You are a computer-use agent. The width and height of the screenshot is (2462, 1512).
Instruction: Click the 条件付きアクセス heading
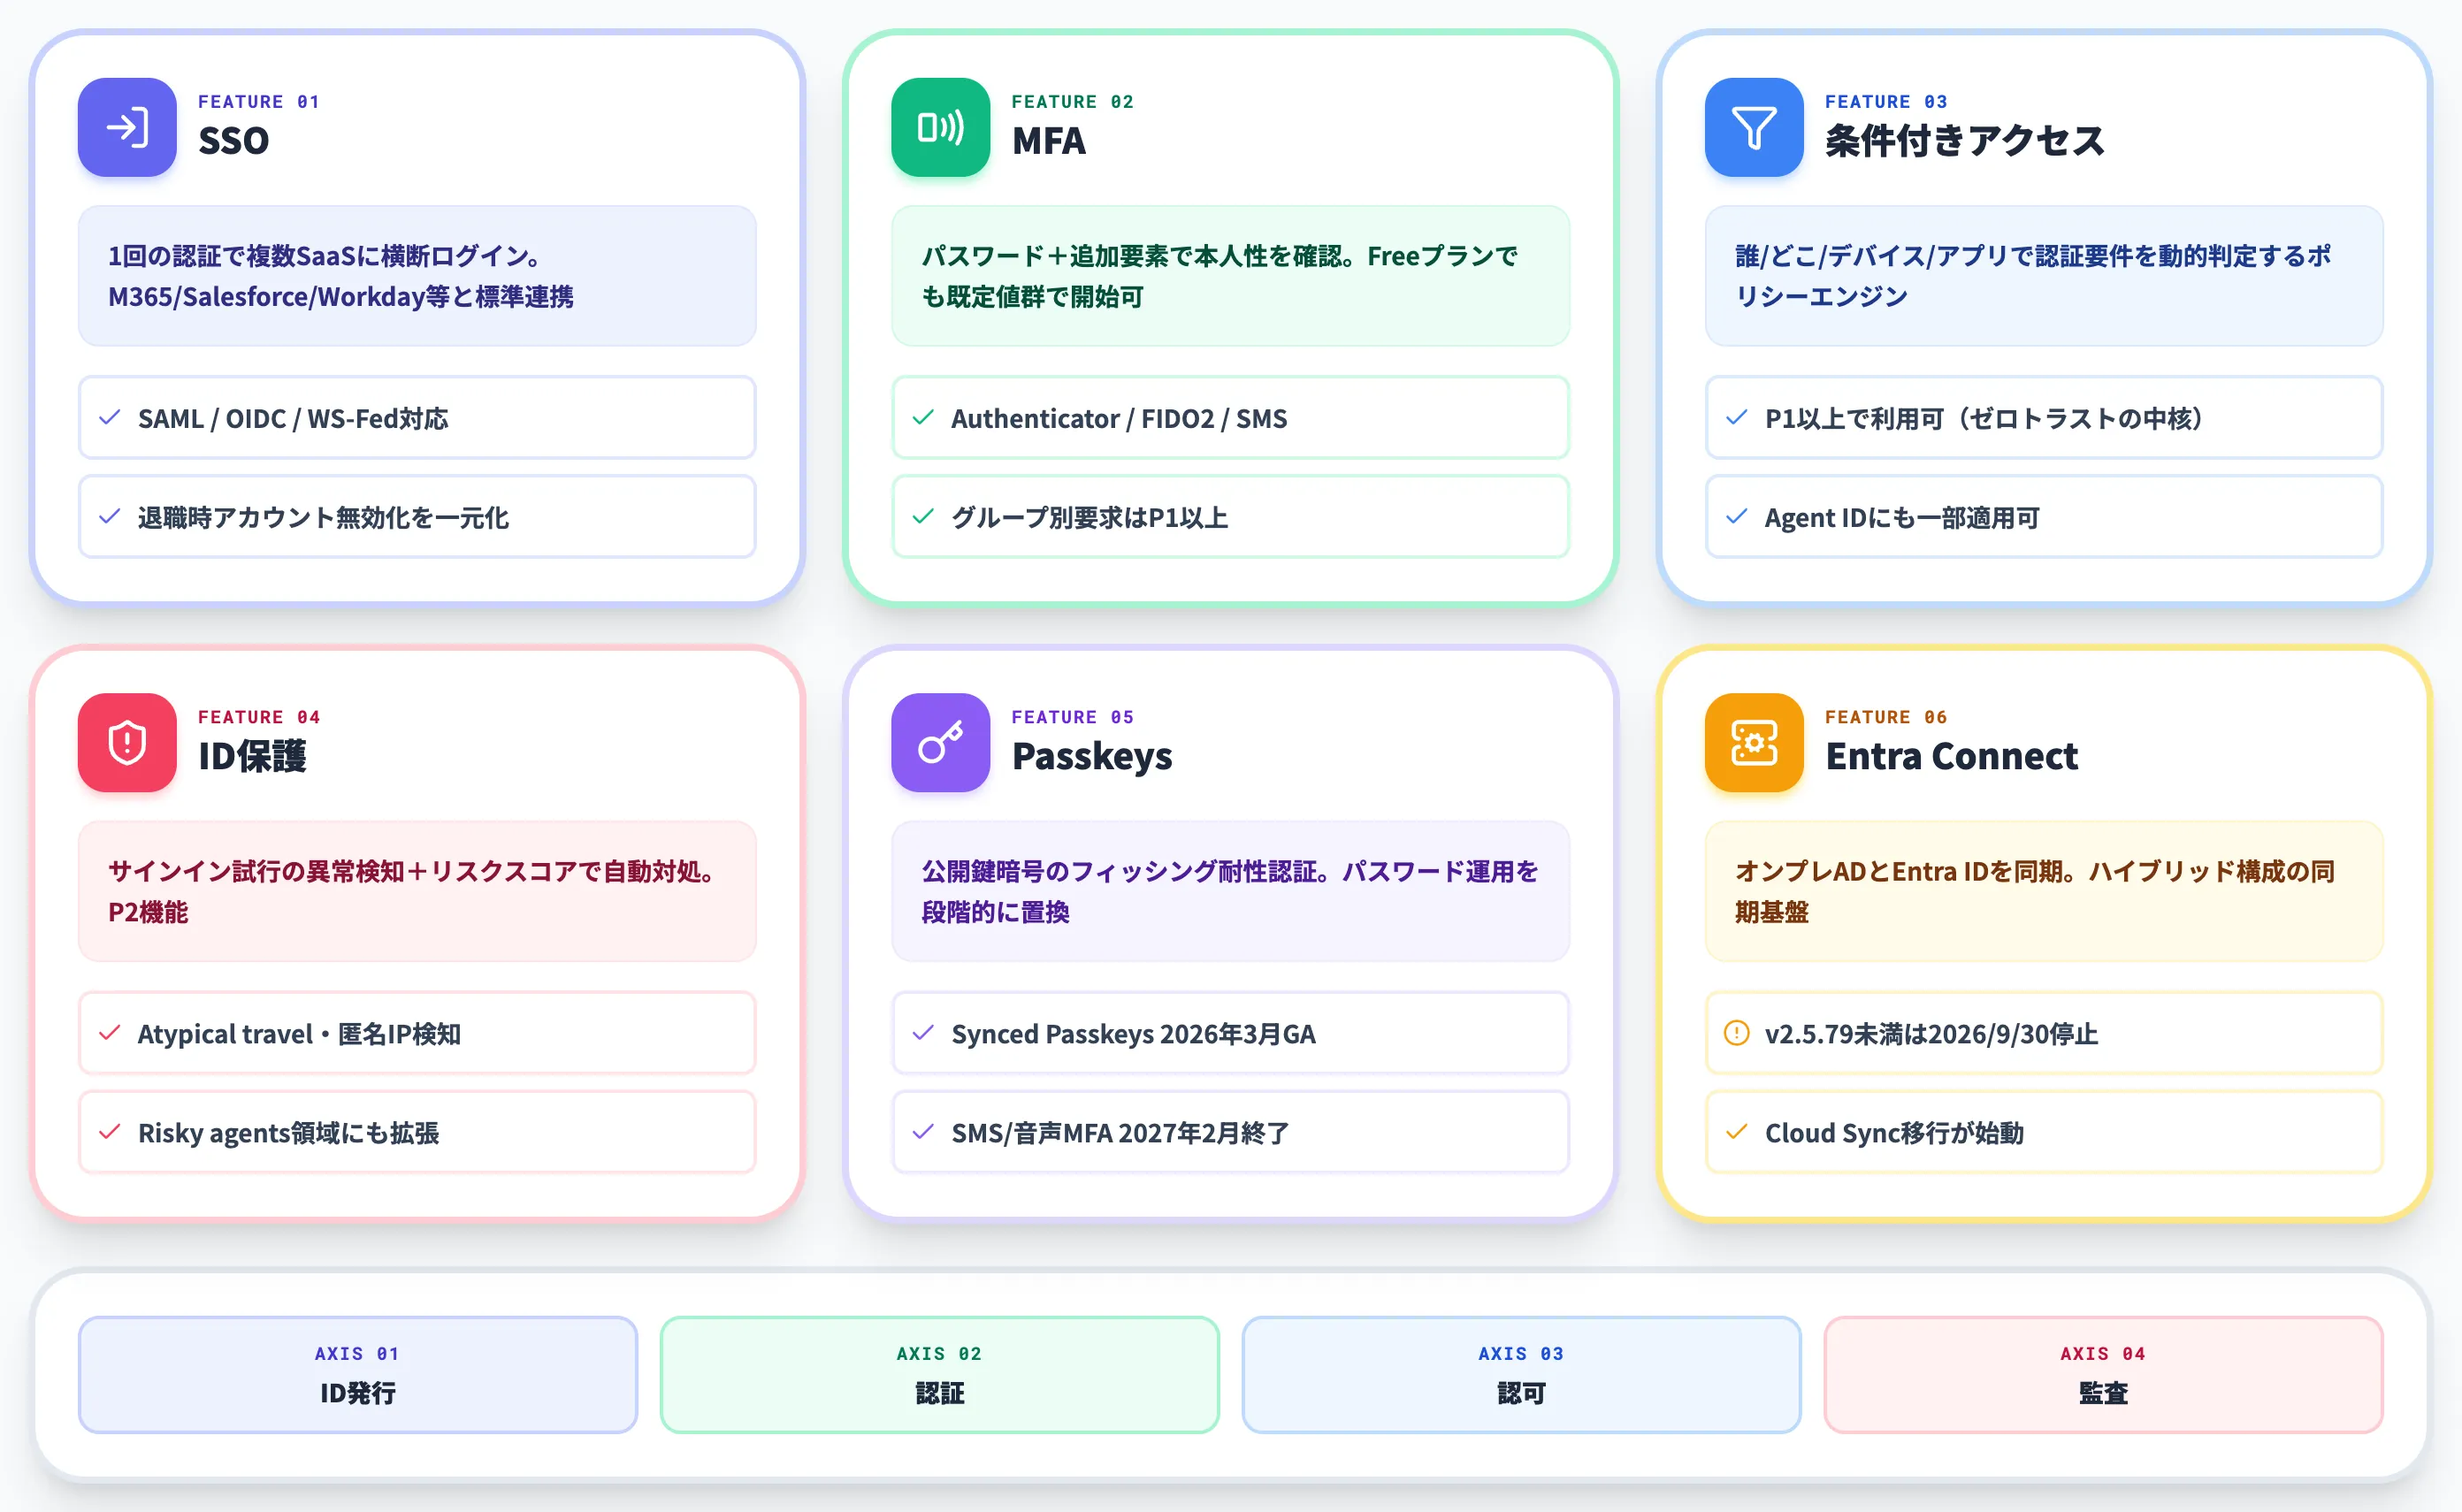1964,141
